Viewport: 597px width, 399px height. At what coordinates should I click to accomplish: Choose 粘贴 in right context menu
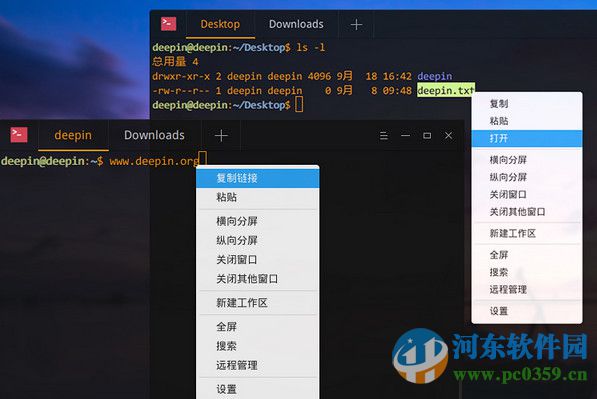pyautogui.click(x=527, y=121)
